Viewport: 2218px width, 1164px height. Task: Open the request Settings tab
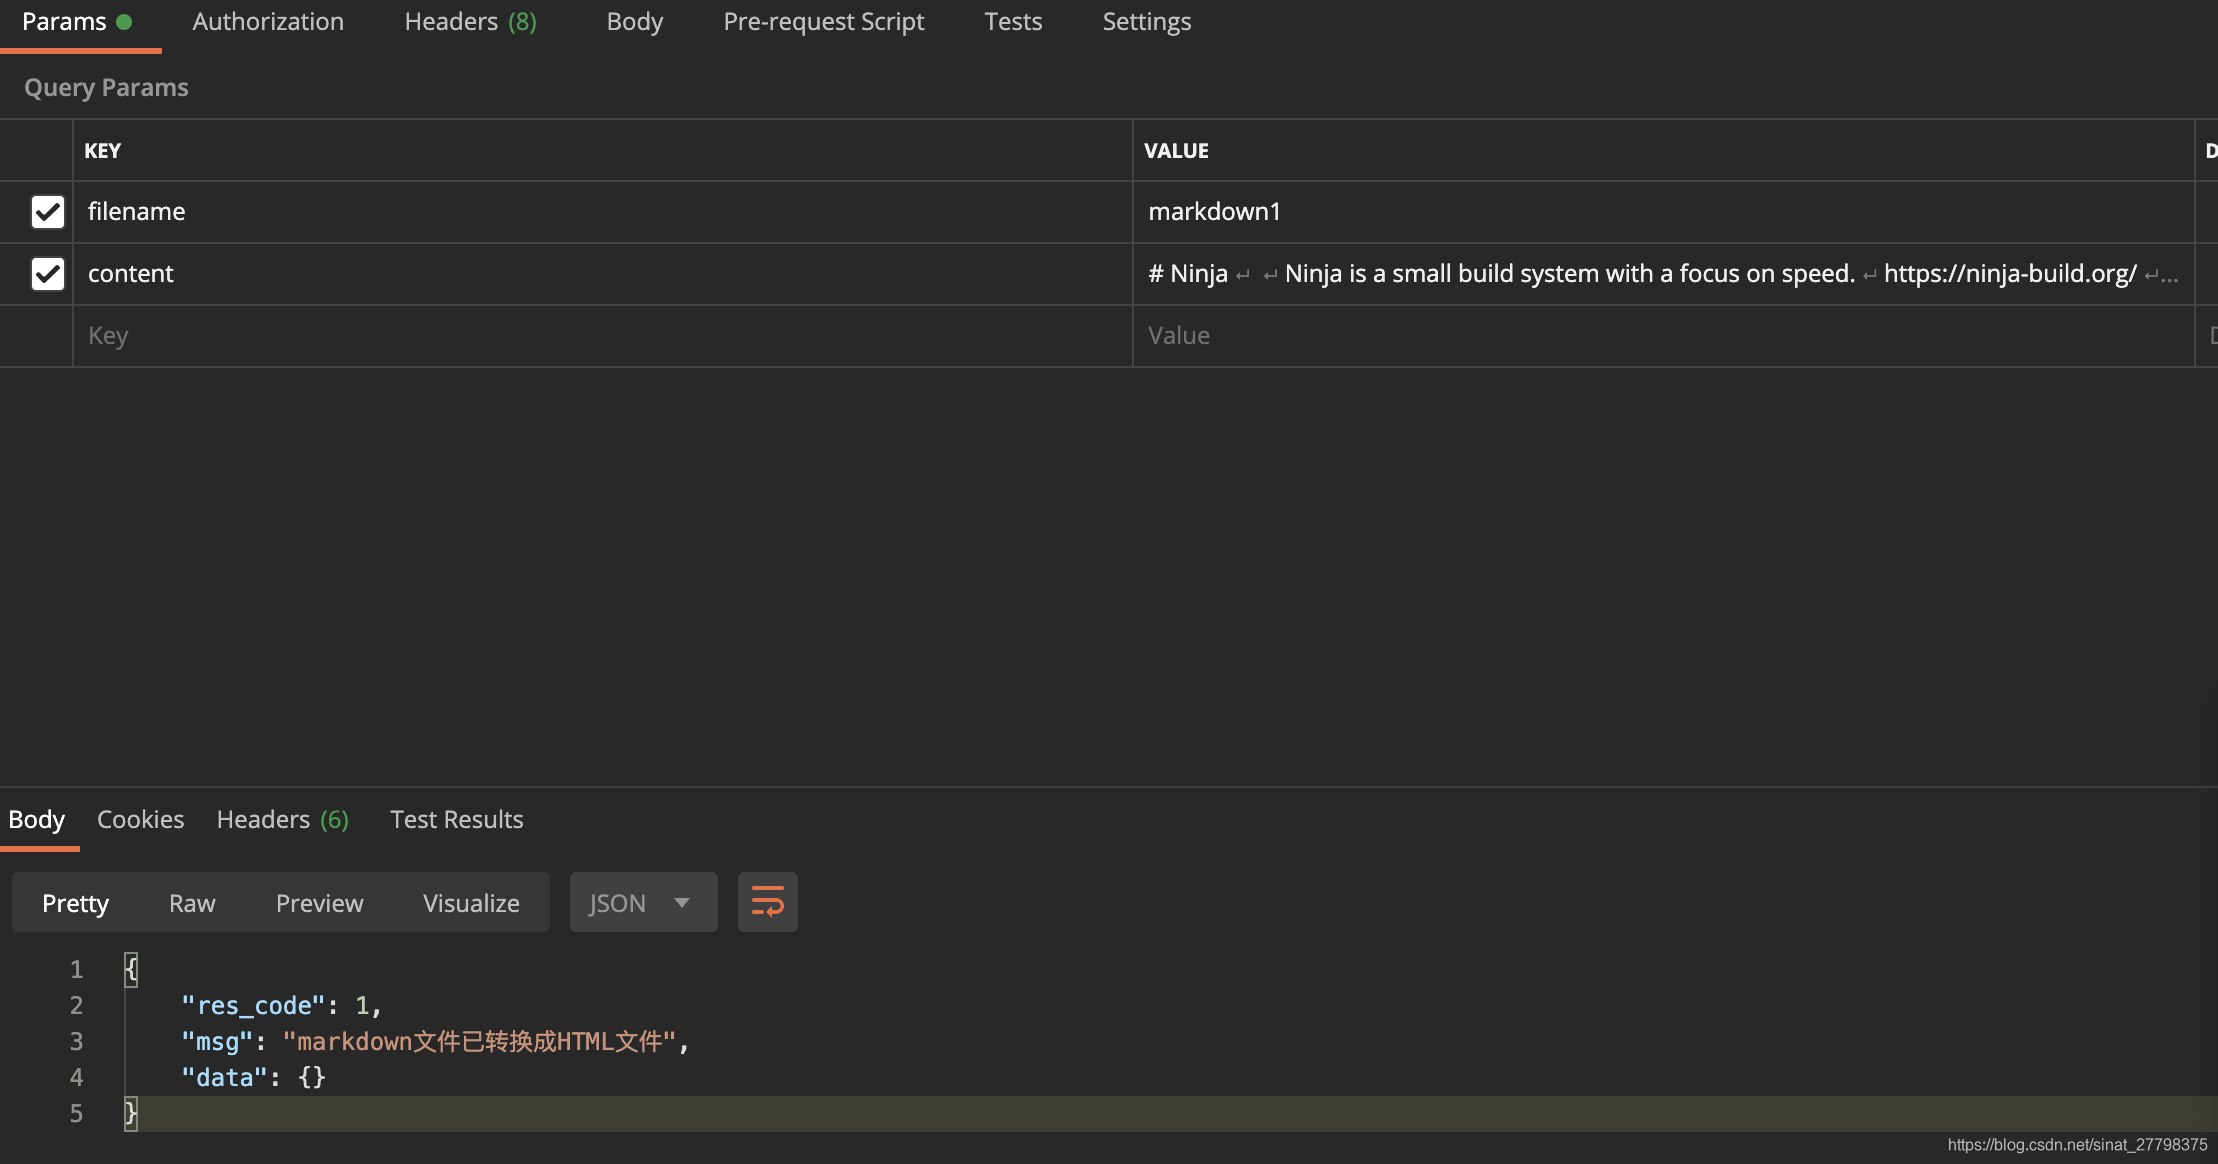[1146, 22]
